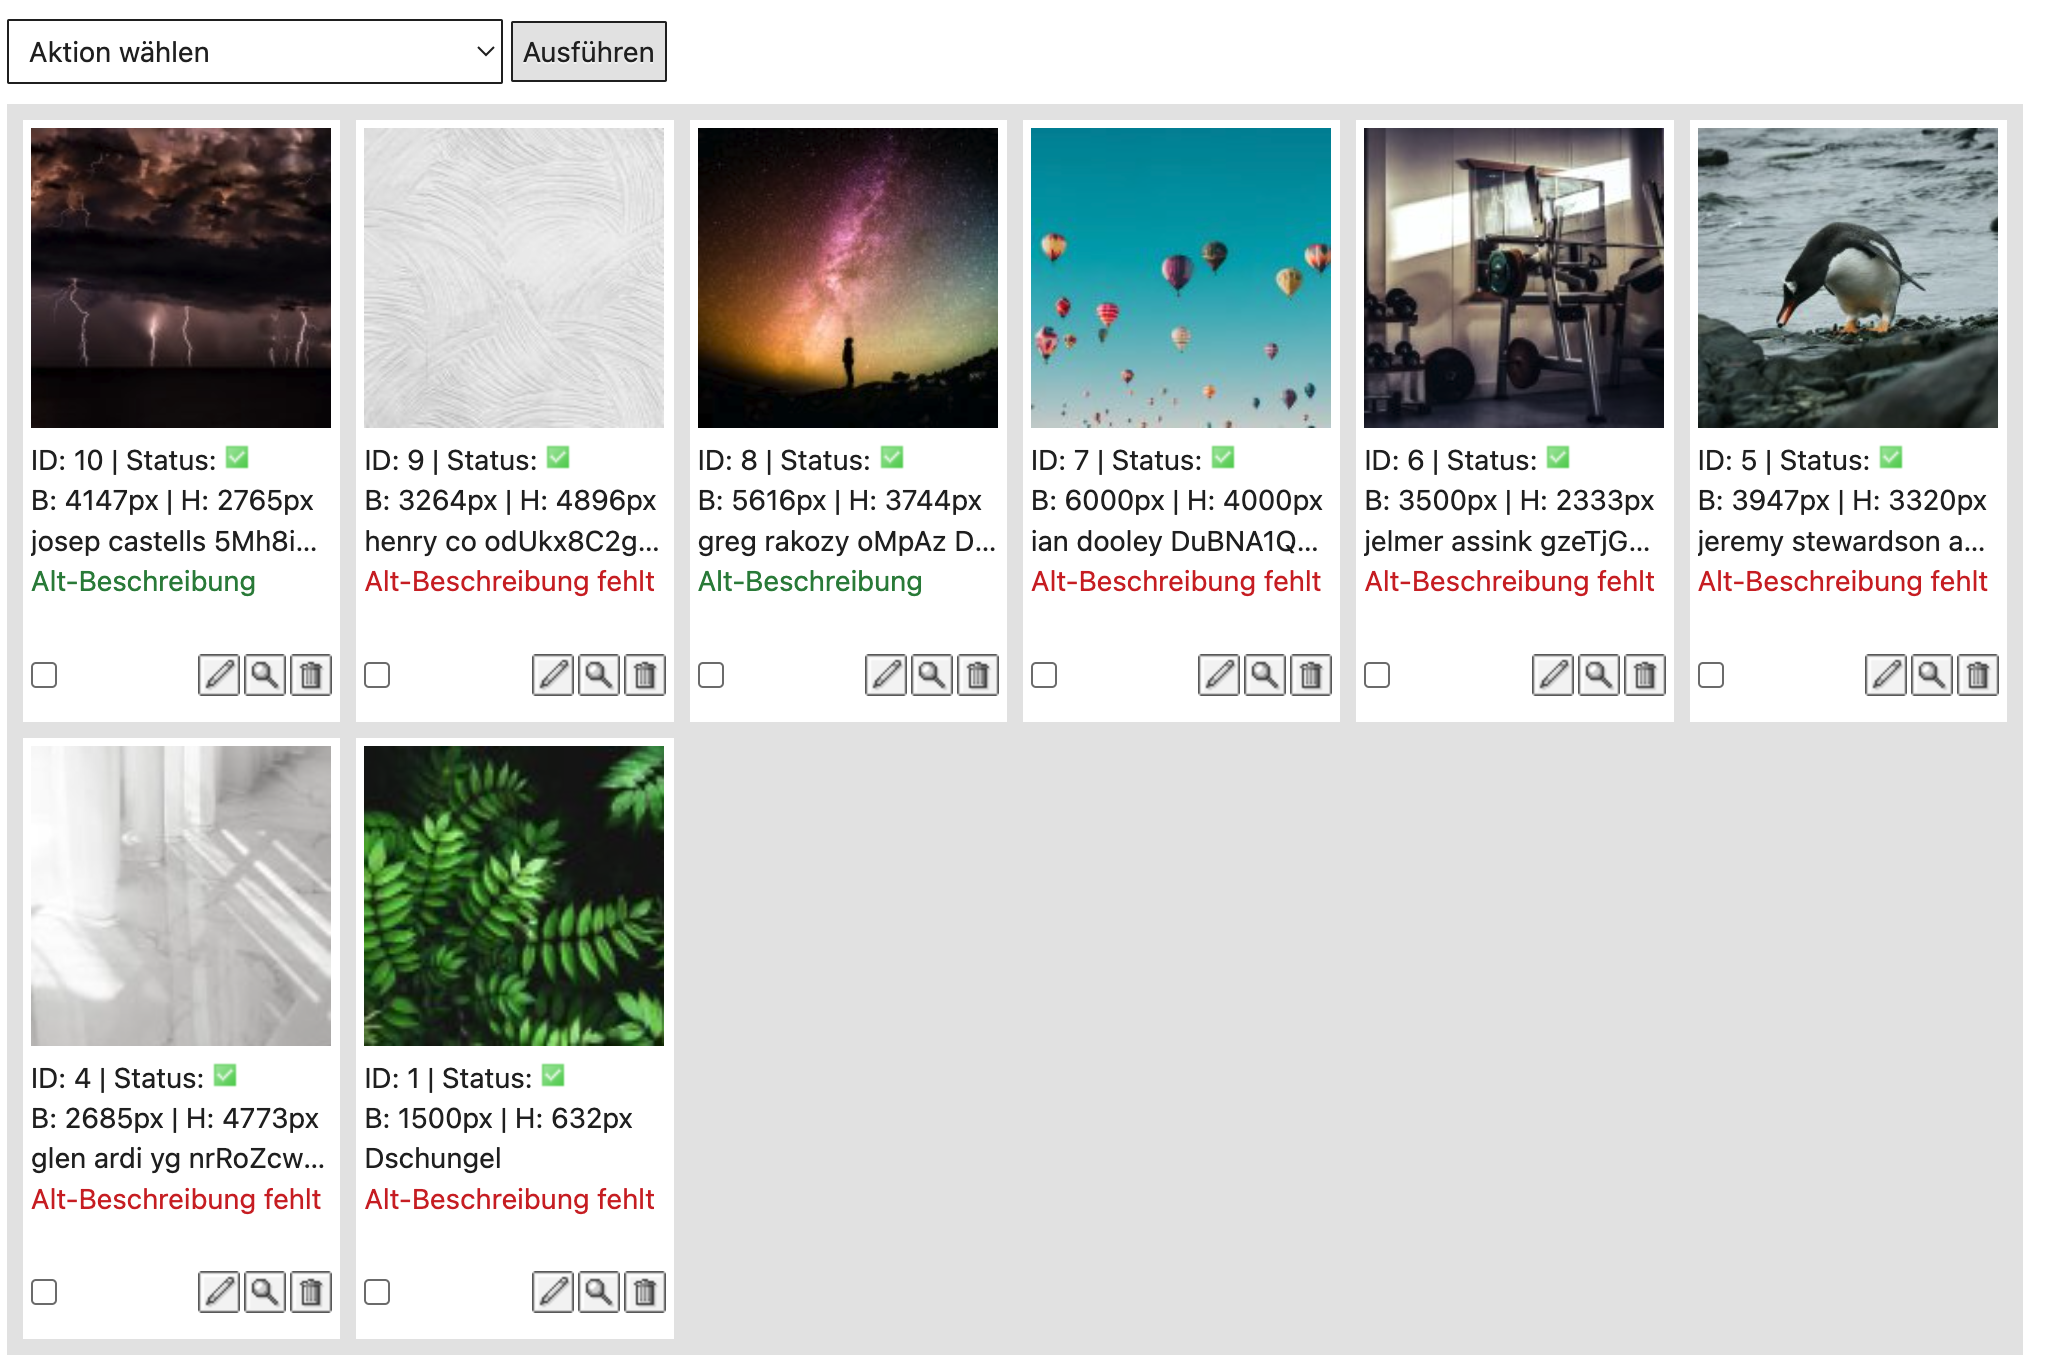Click the pencil icon for image ID 4
Image resolution: width=2046 pixels, height=1370 pixels.
click(219, 1292)
